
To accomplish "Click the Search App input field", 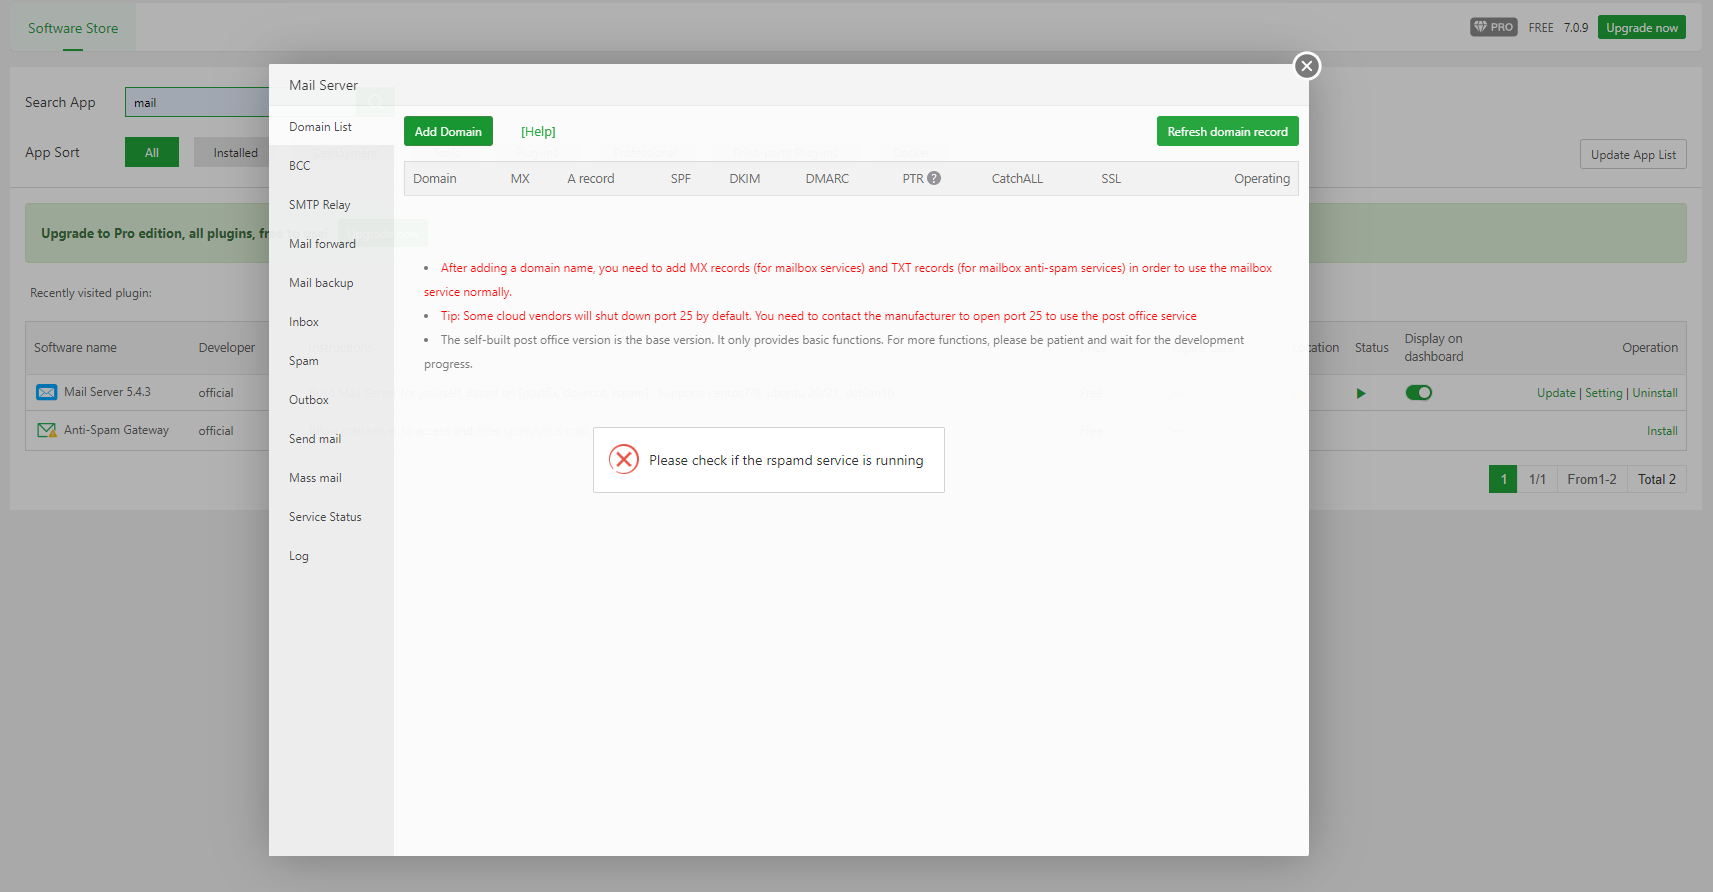I will (197, 102).
